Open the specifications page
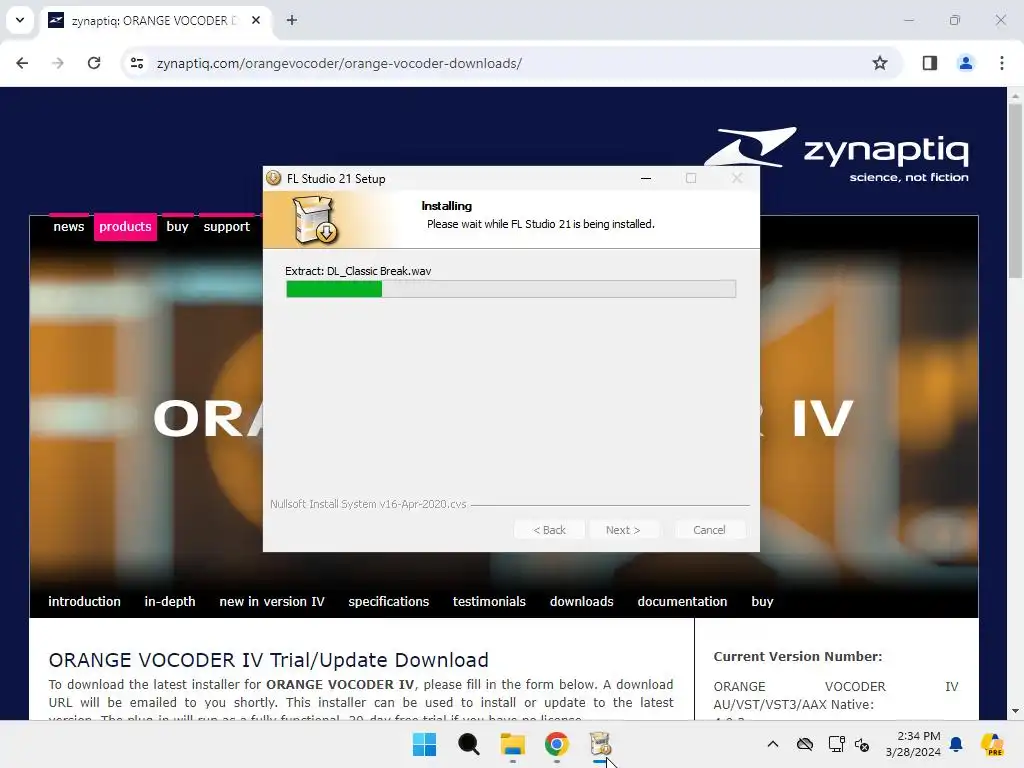 point(389,601)
